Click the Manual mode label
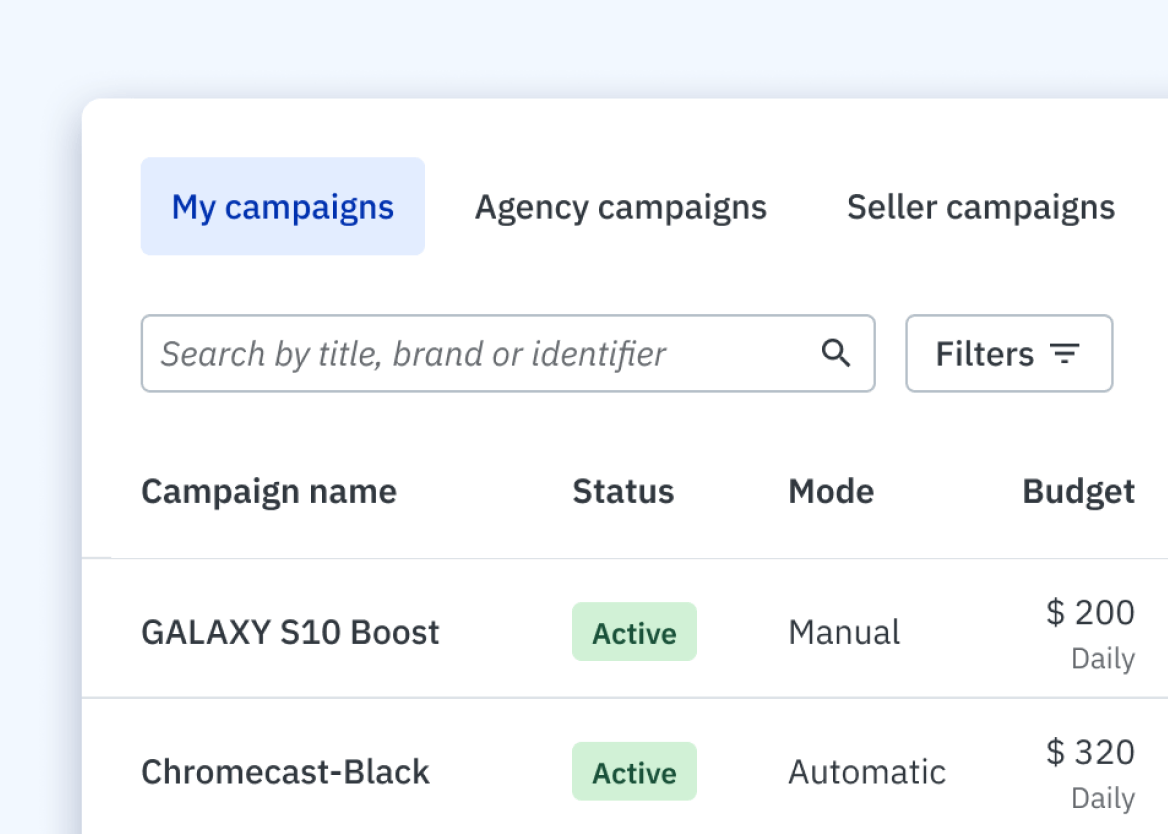The height and width of the screenshot is (834, 1168). click(x=844, y=631)
